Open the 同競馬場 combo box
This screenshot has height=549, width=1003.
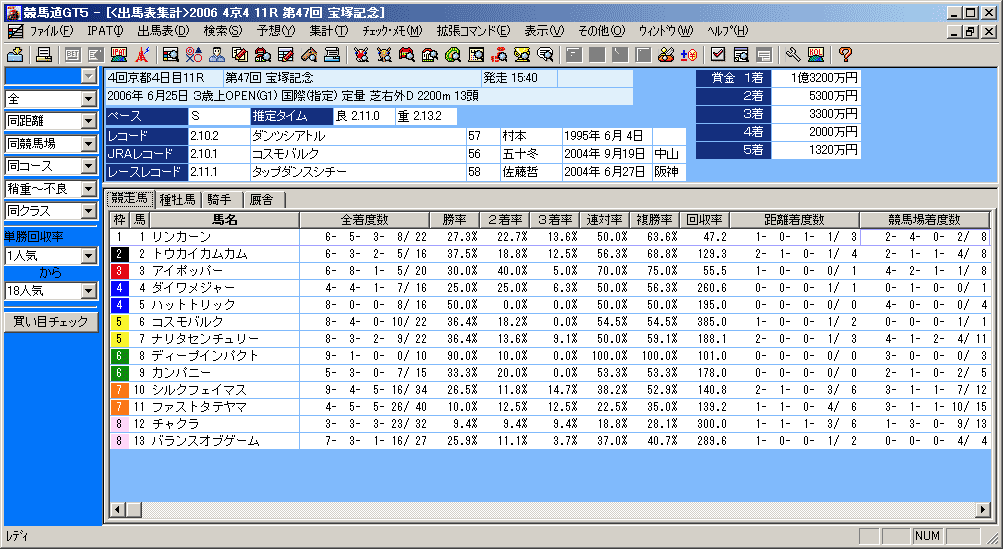pyautogui.click(x=89, y=144)
